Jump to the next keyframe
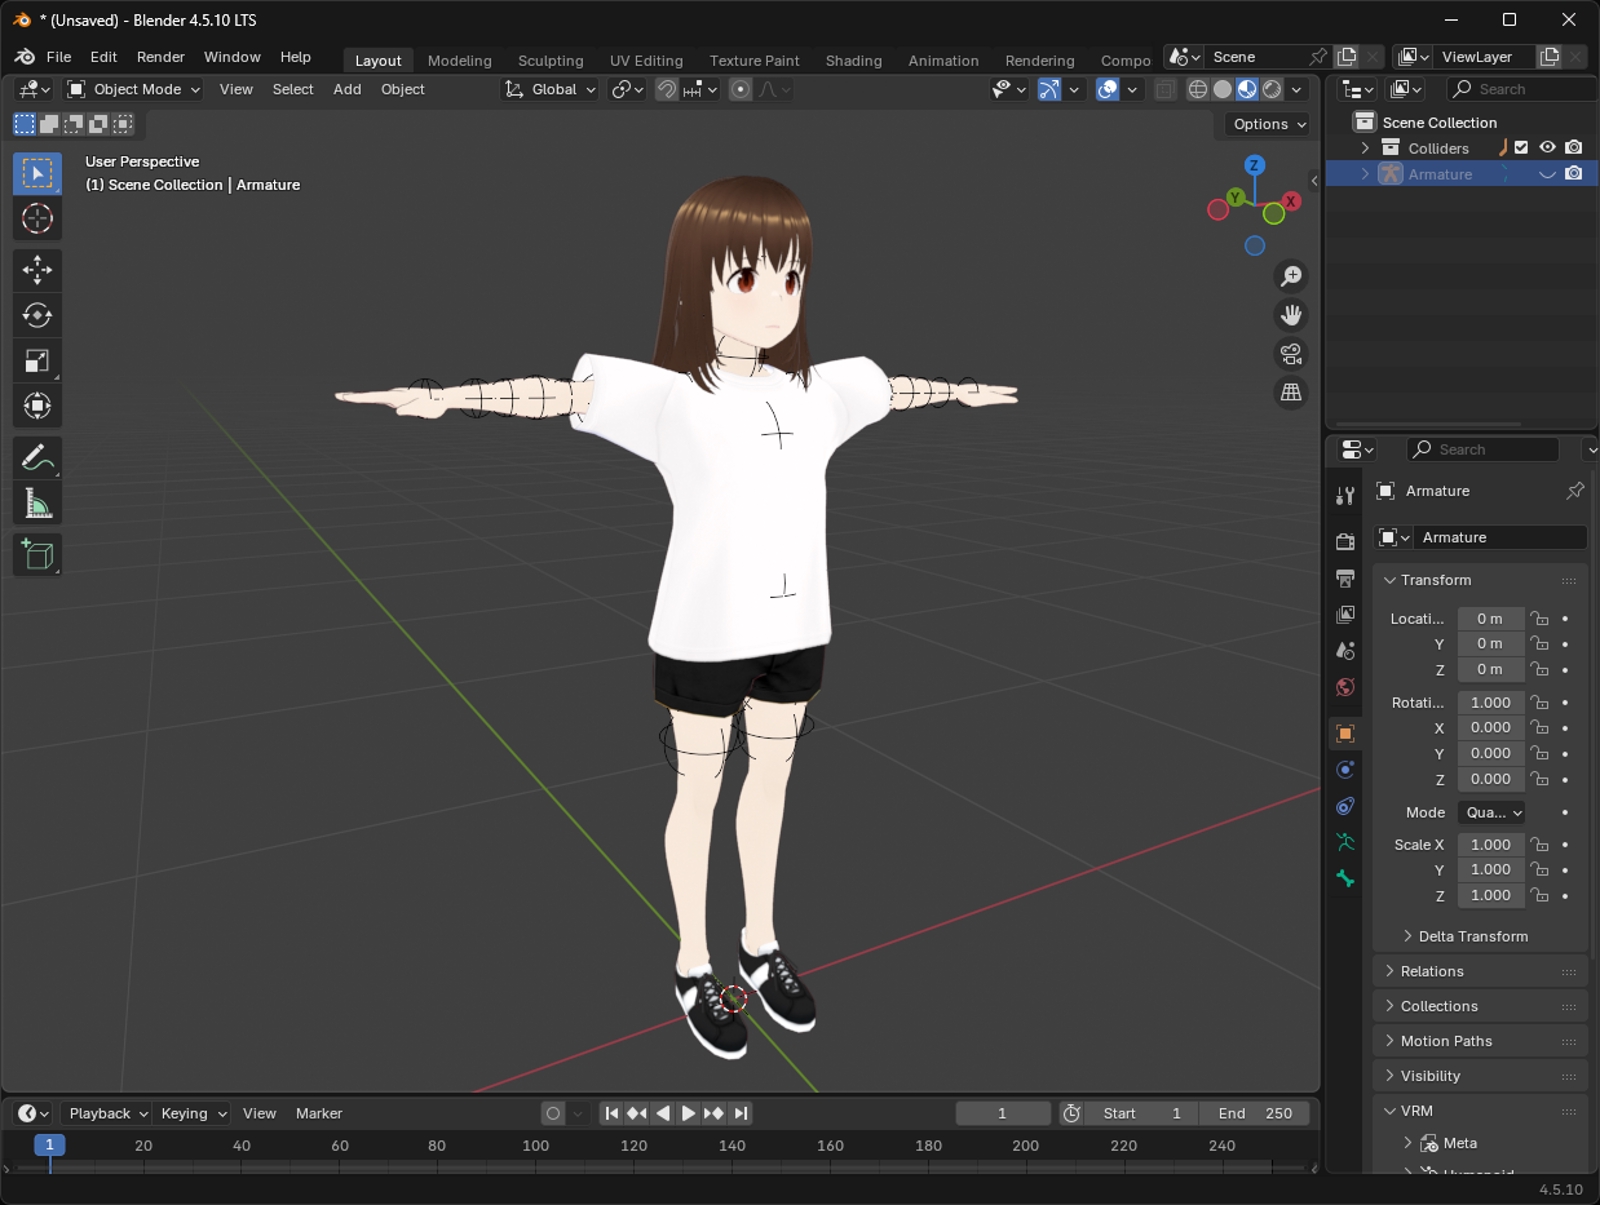 713,1113
